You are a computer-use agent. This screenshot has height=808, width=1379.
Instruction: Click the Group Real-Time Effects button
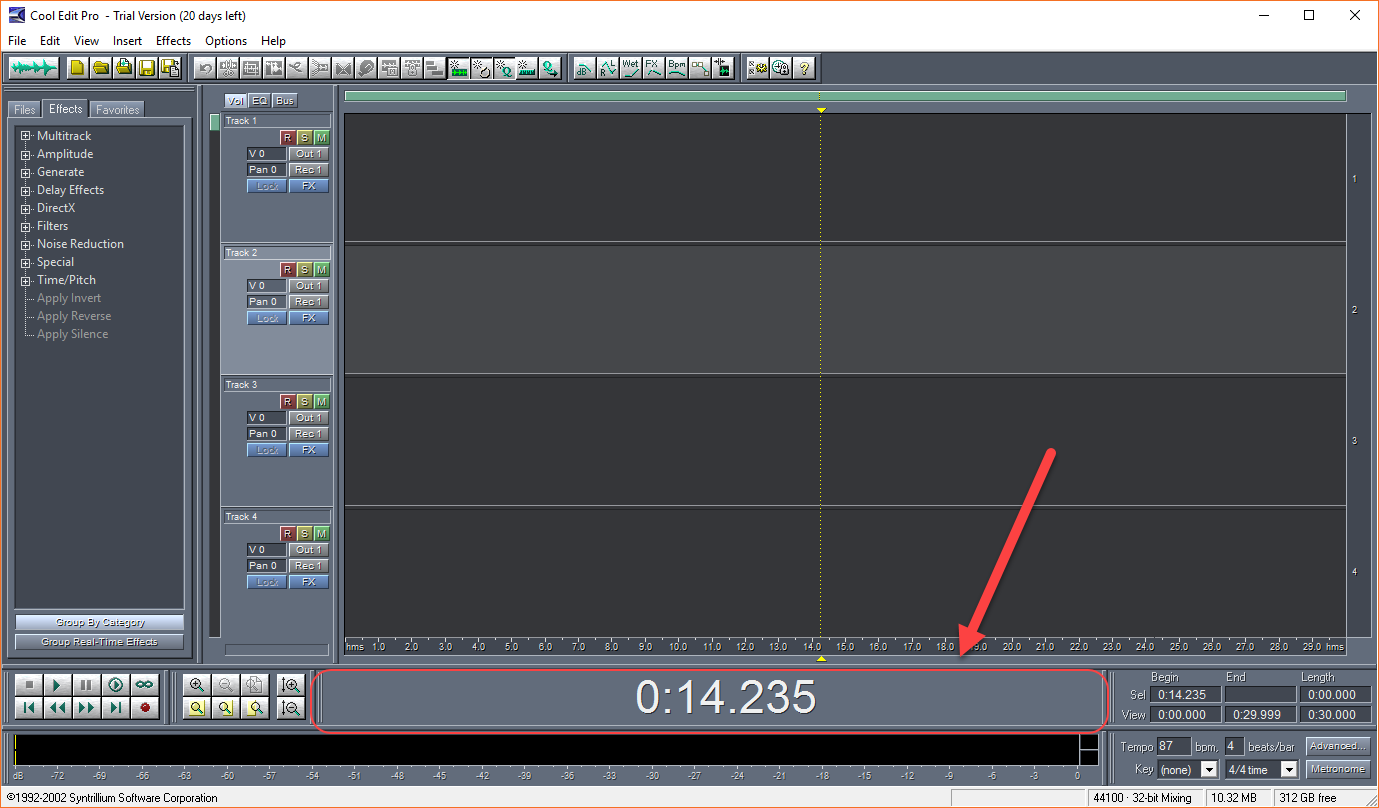point(99,642)
